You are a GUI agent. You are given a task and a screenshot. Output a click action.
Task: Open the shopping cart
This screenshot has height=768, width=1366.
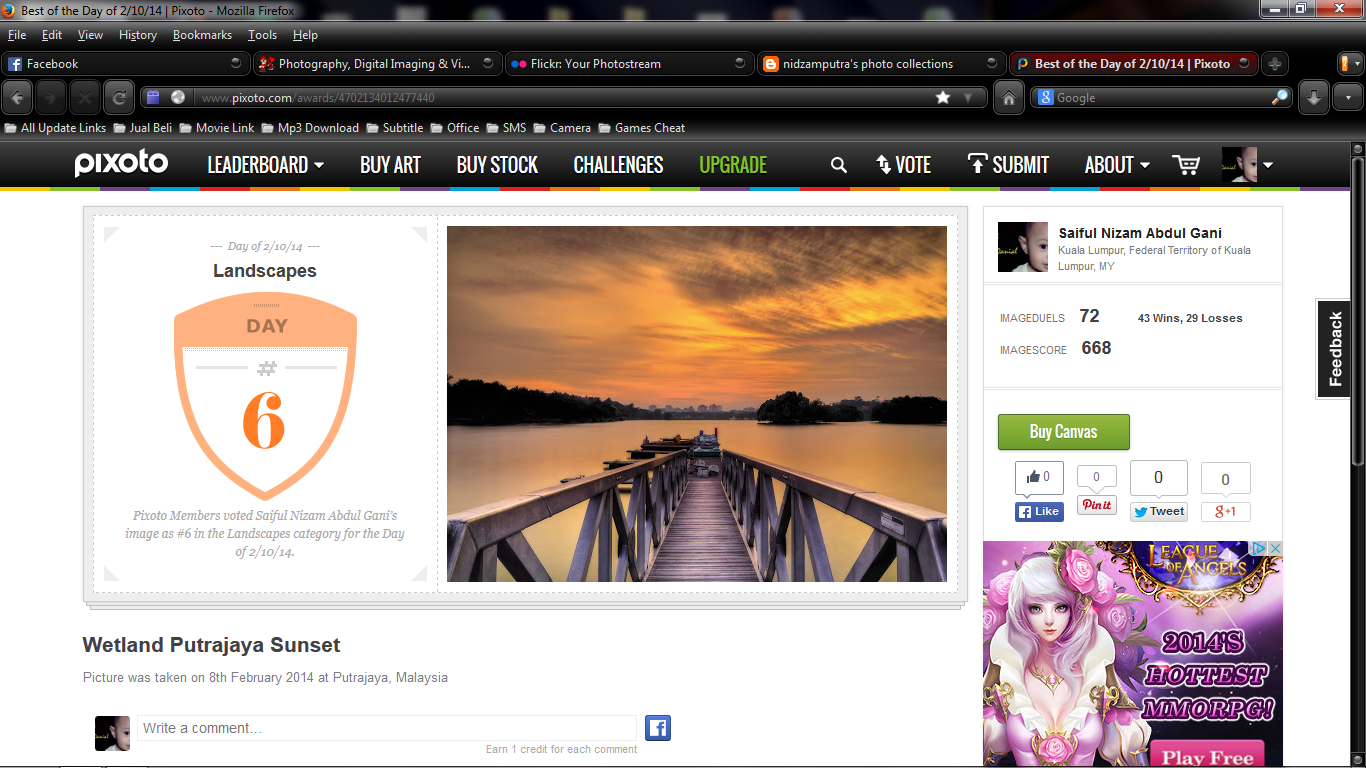pos(1186,165)
